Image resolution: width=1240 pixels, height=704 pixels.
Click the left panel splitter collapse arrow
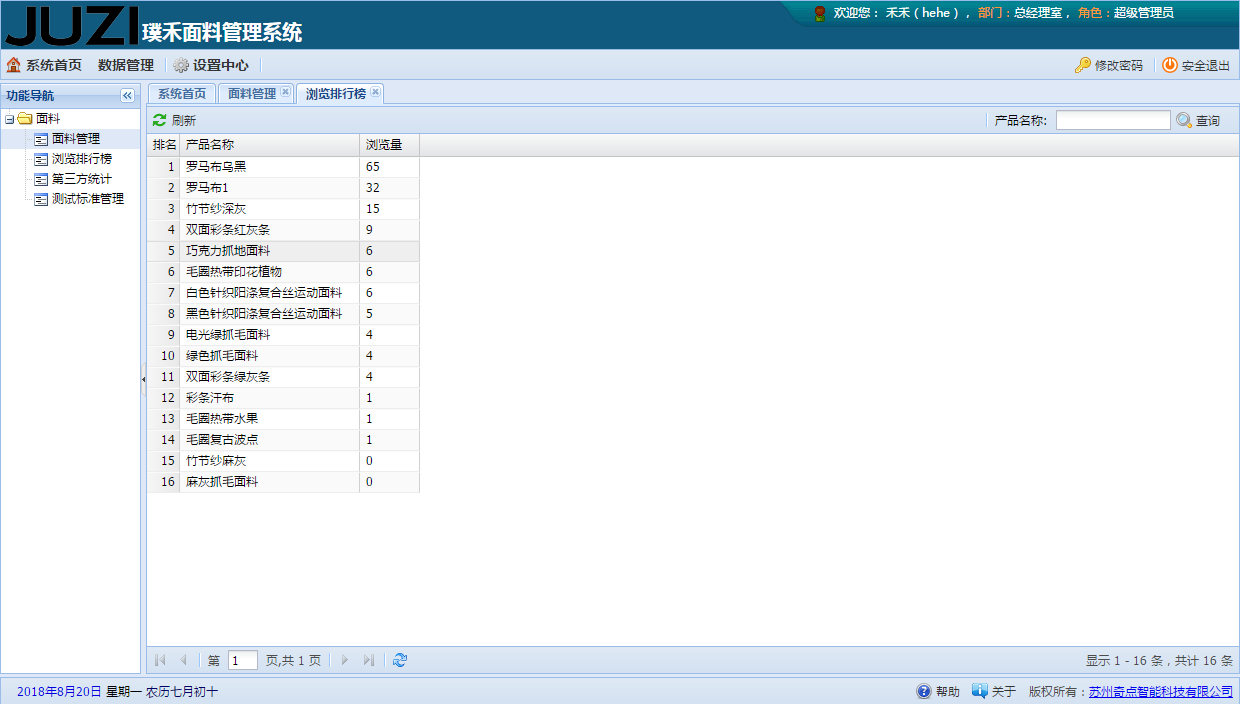click(x=143, y=379)
